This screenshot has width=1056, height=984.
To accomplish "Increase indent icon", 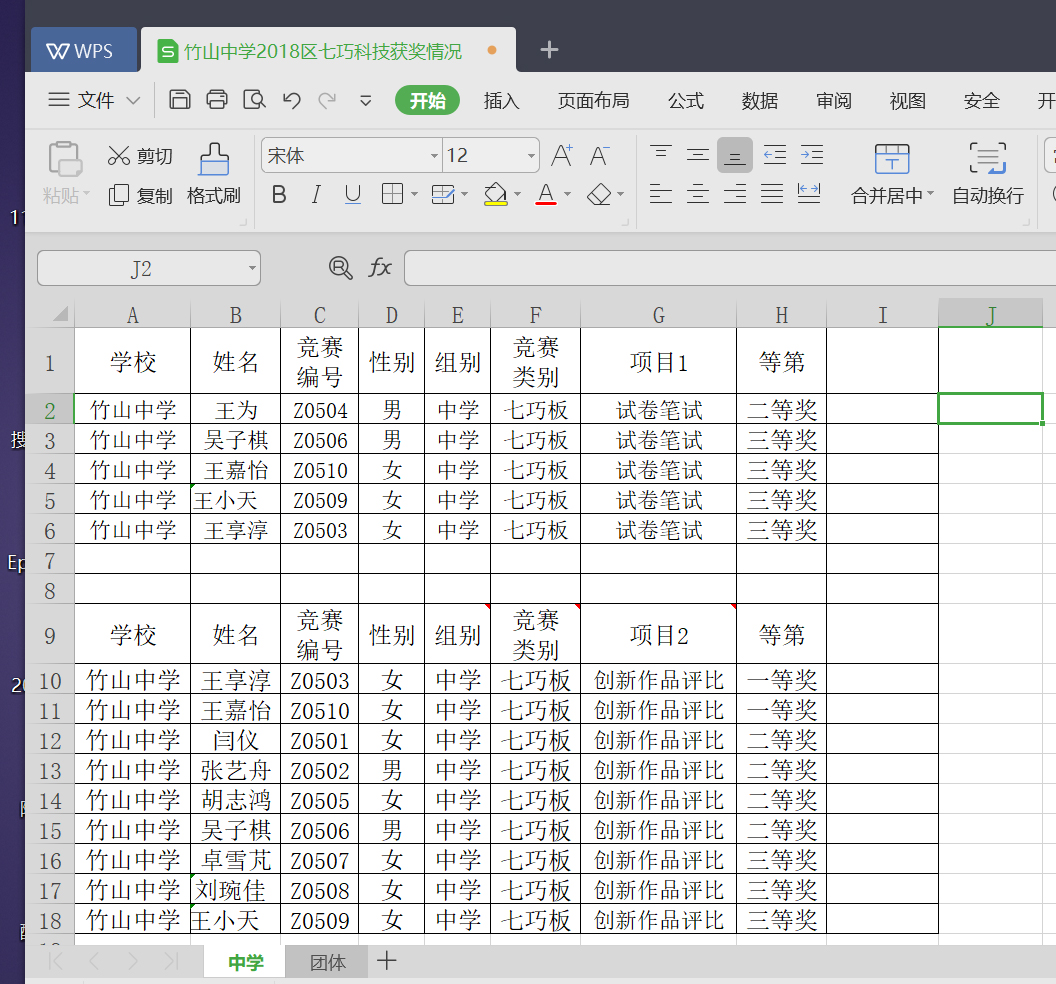I will point(812,155).
